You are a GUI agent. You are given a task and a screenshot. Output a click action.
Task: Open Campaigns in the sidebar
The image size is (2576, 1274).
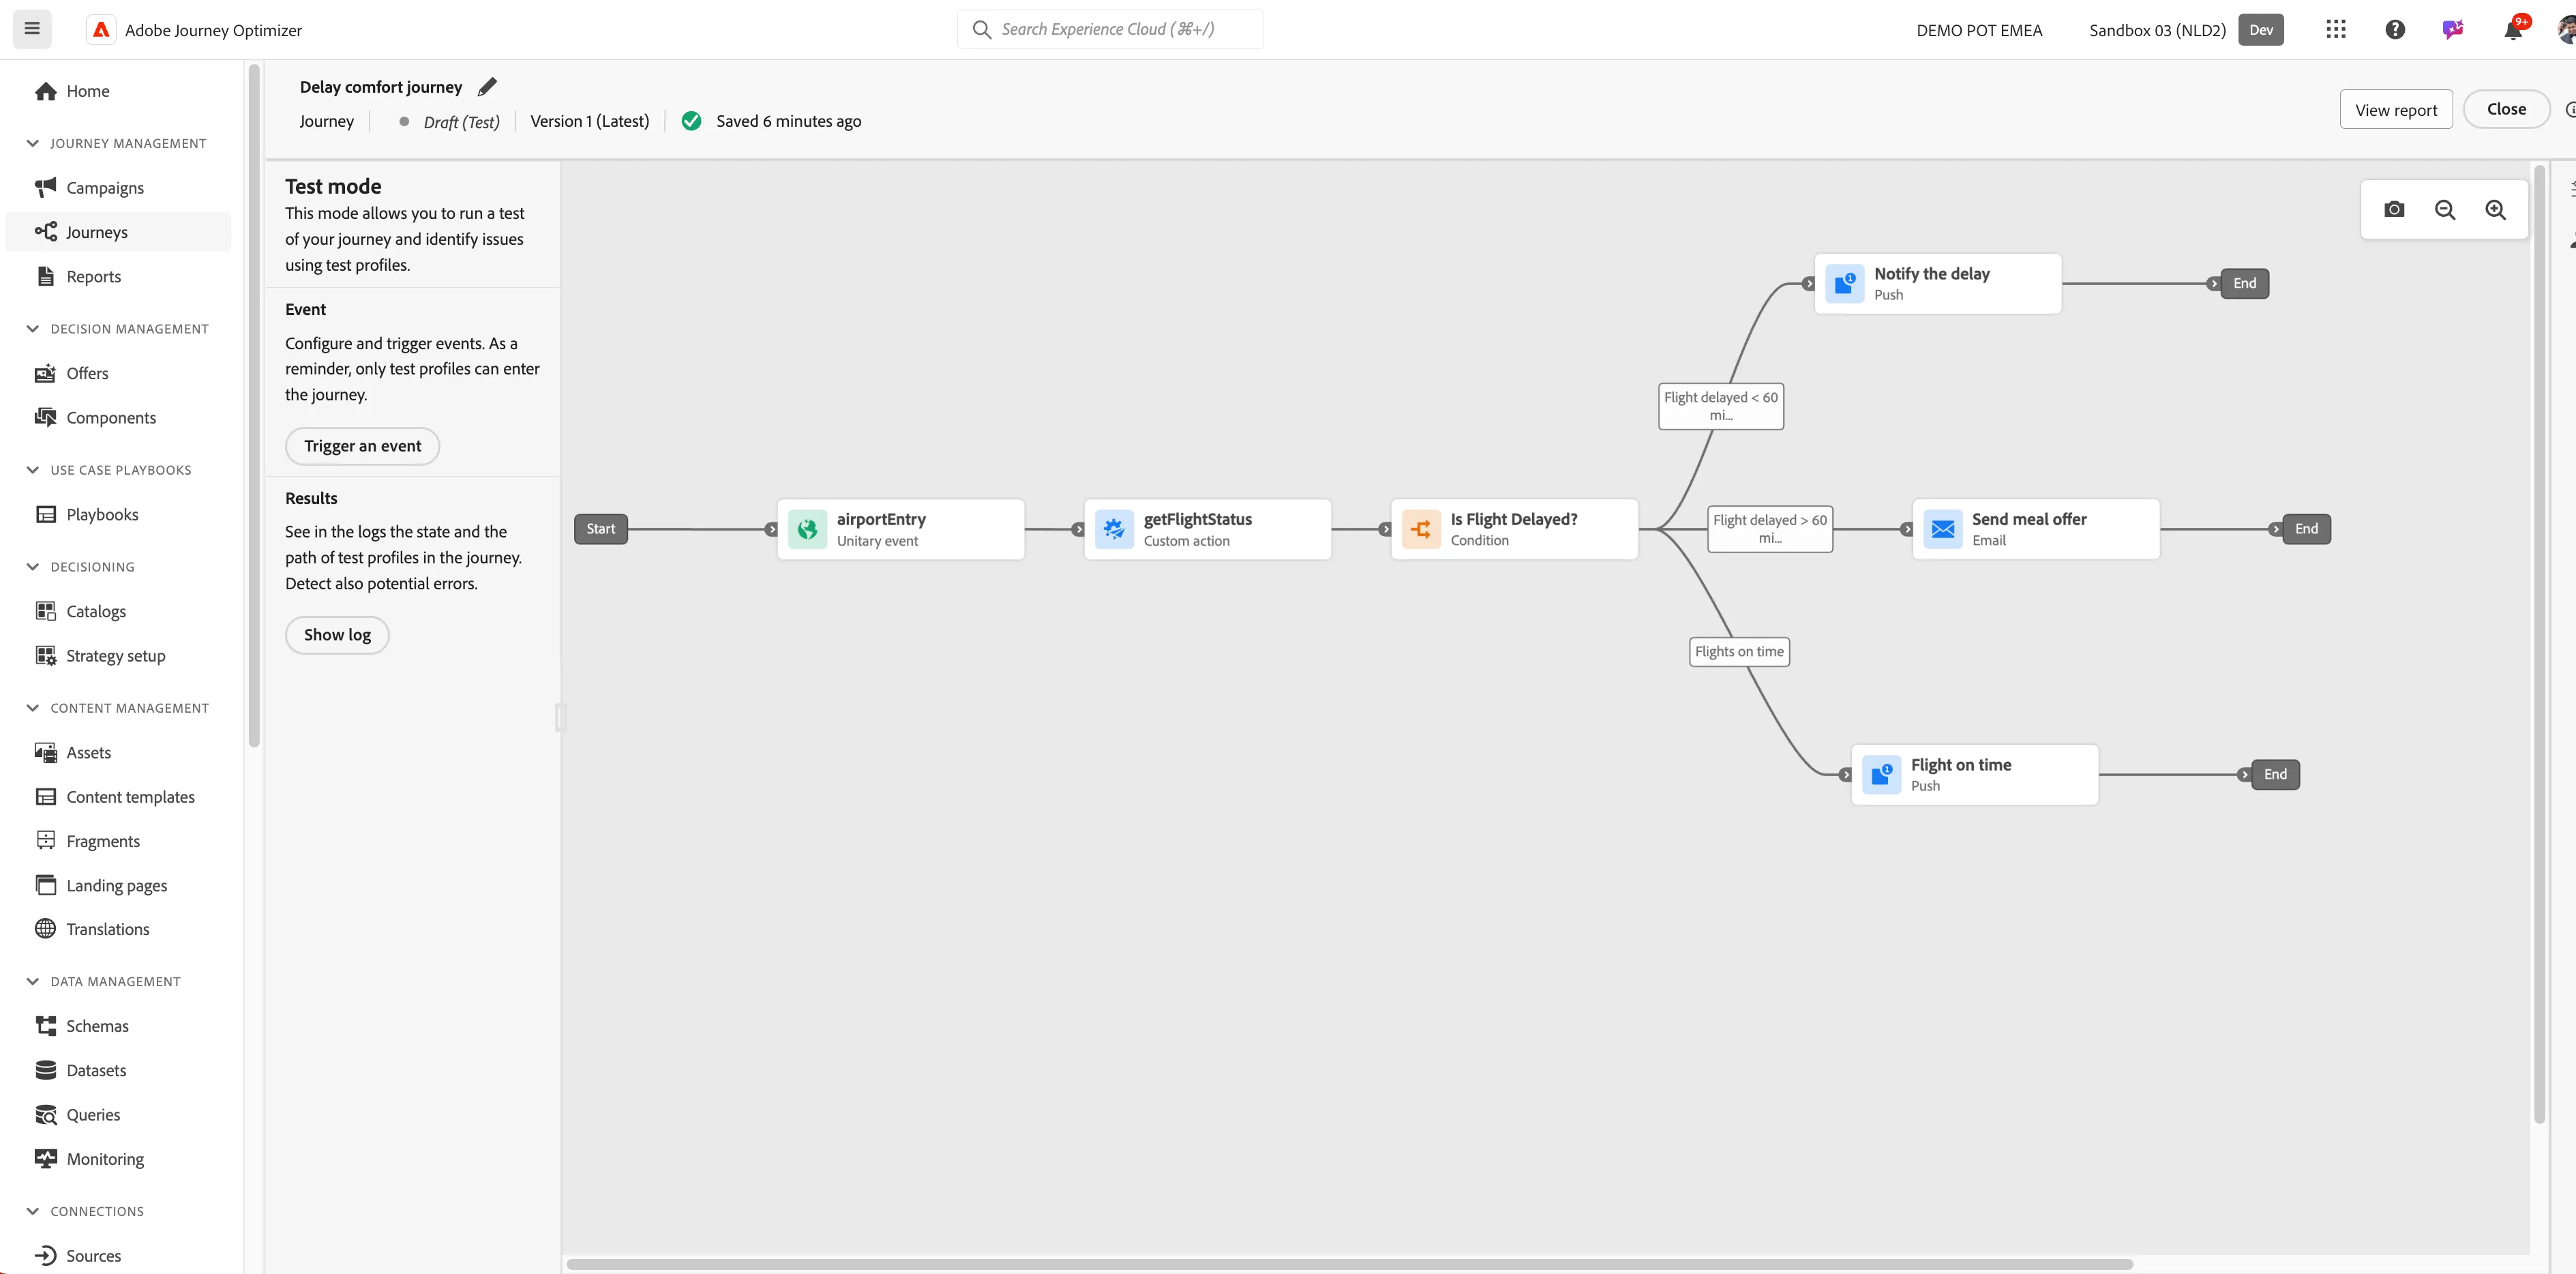pos(118,188)
